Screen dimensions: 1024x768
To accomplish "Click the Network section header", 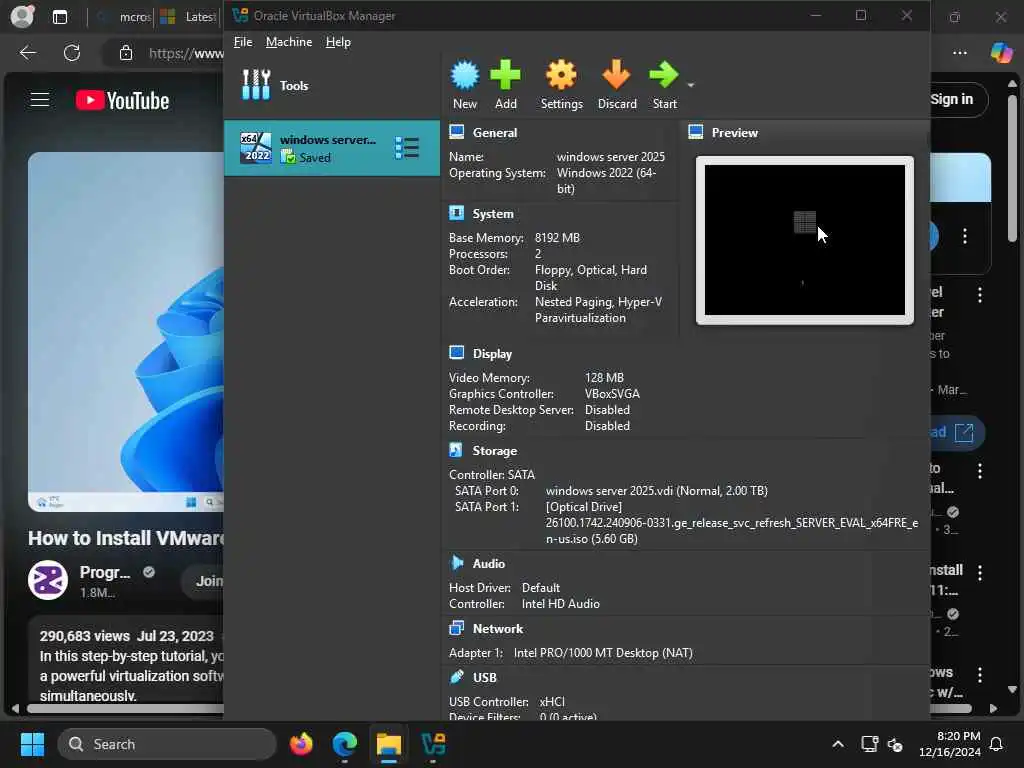I will coord(498,629).
